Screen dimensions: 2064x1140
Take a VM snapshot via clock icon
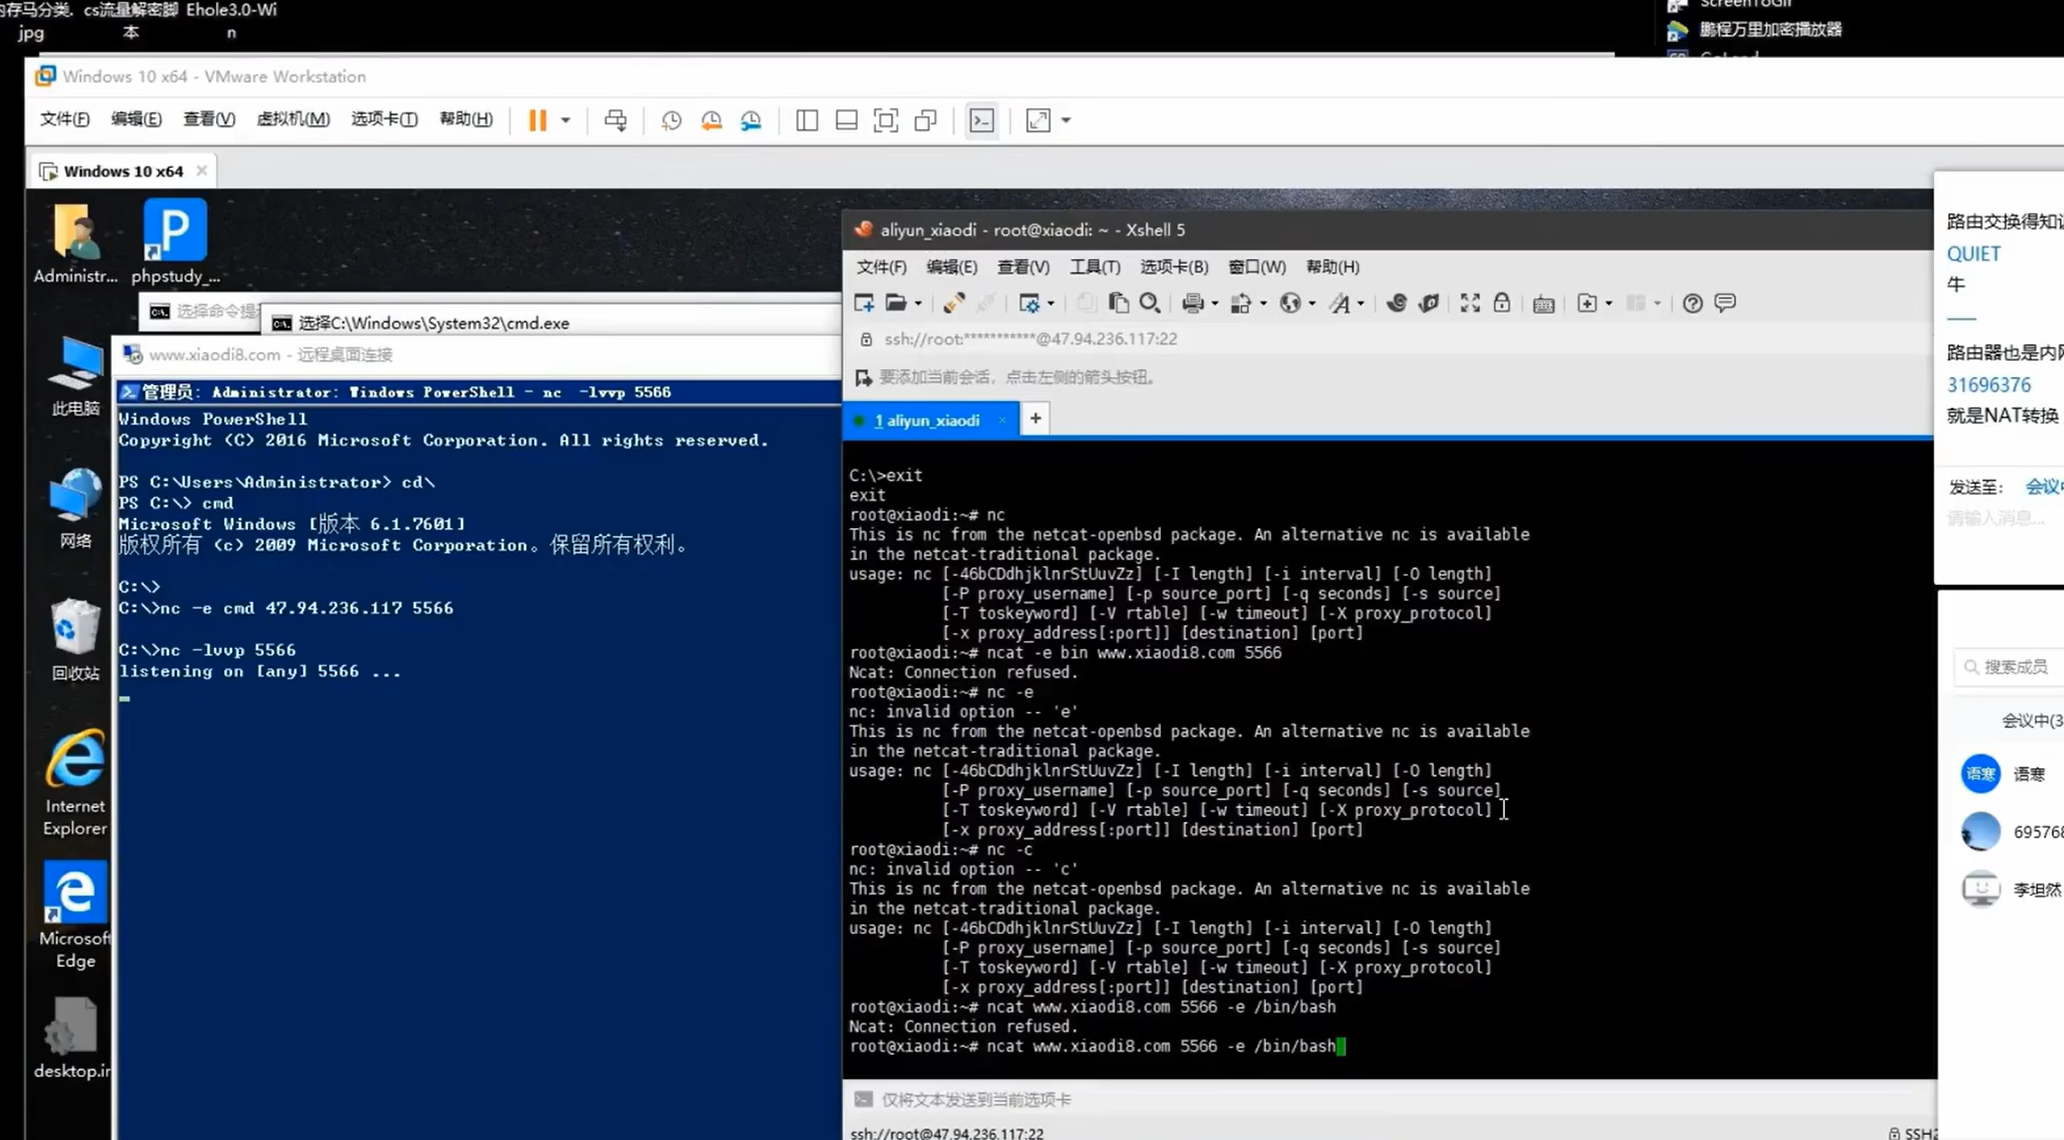pyautogui.click(x=671, y=120)
